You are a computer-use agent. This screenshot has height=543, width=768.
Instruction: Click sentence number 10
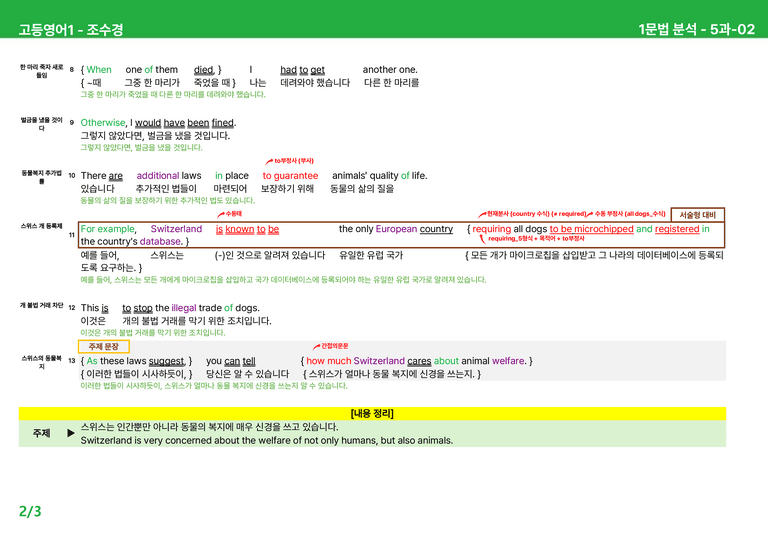[72, 175]
